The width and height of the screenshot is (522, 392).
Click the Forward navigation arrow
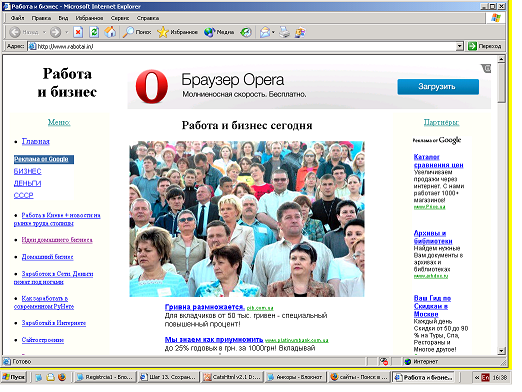coord(55,32)
